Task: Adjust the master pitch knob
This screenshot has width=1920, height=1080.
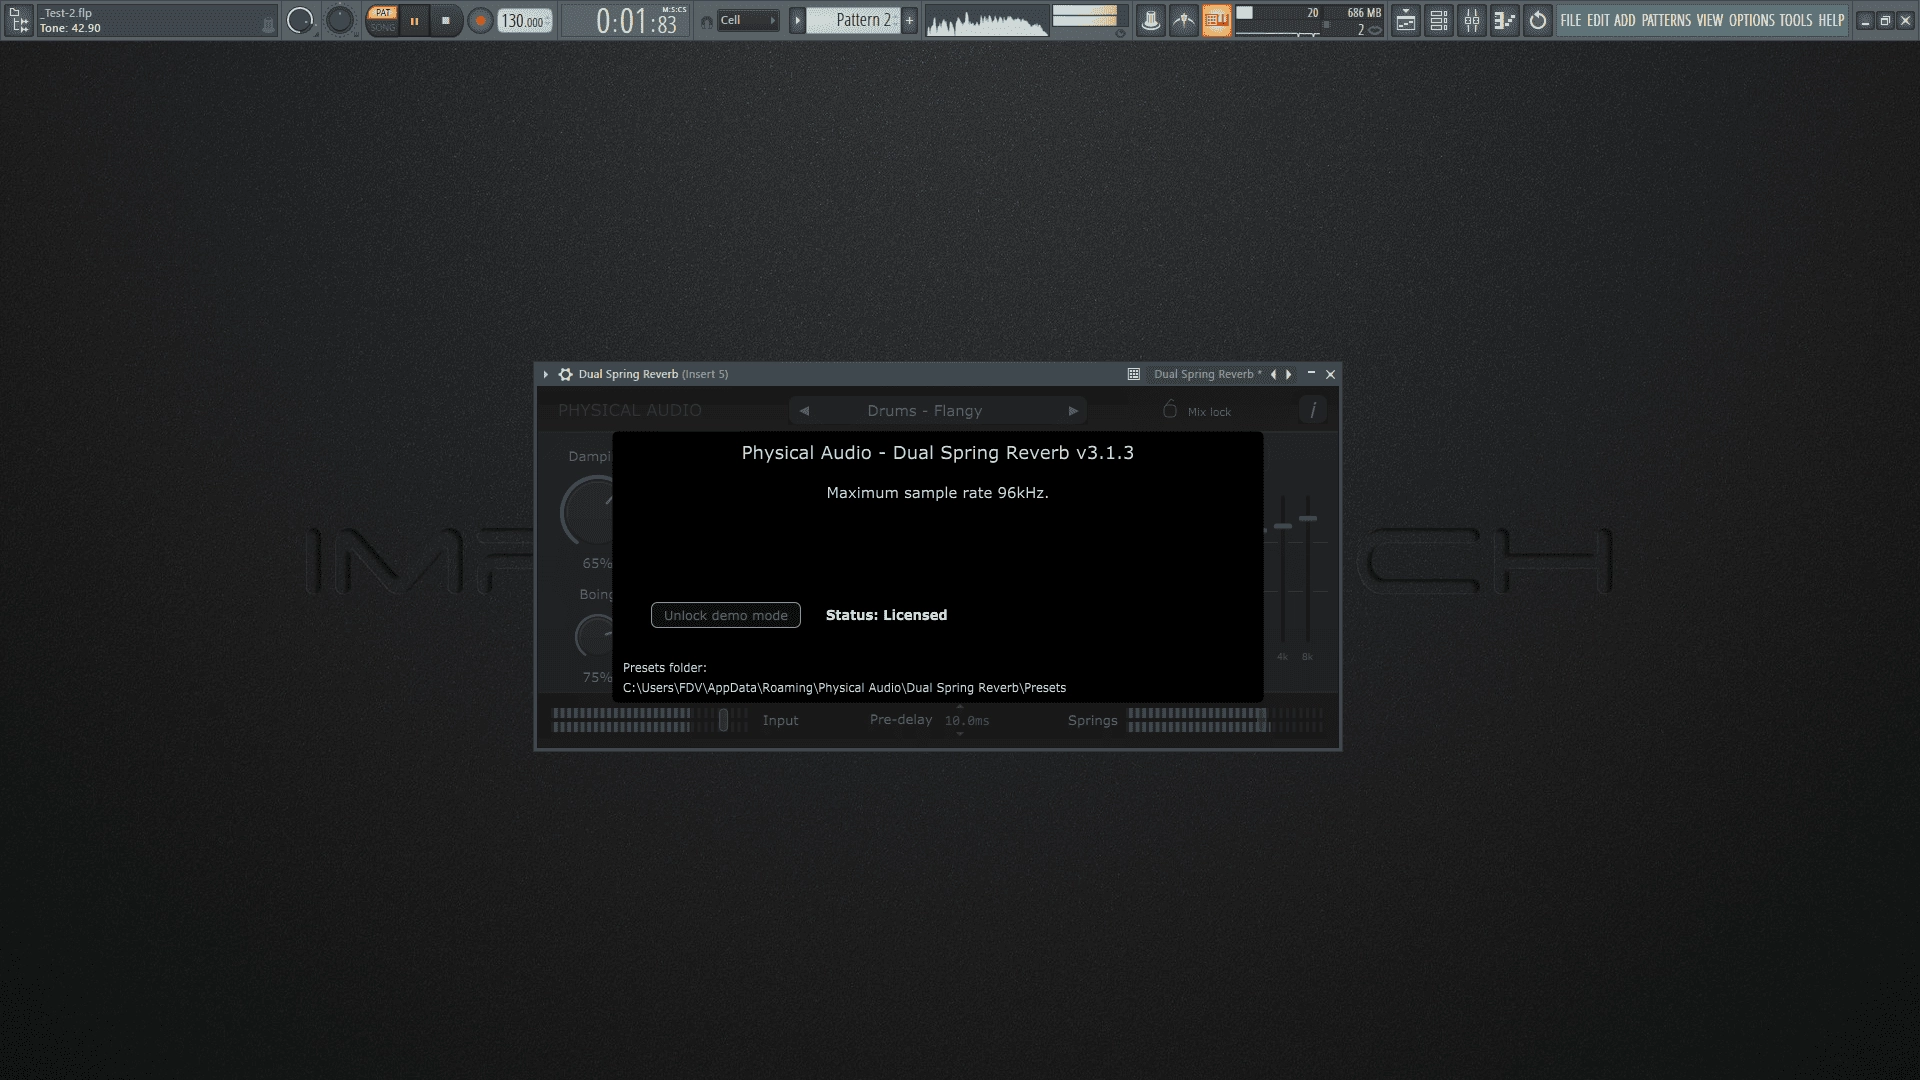Action: pyautogui.click(x=340, y=20)
